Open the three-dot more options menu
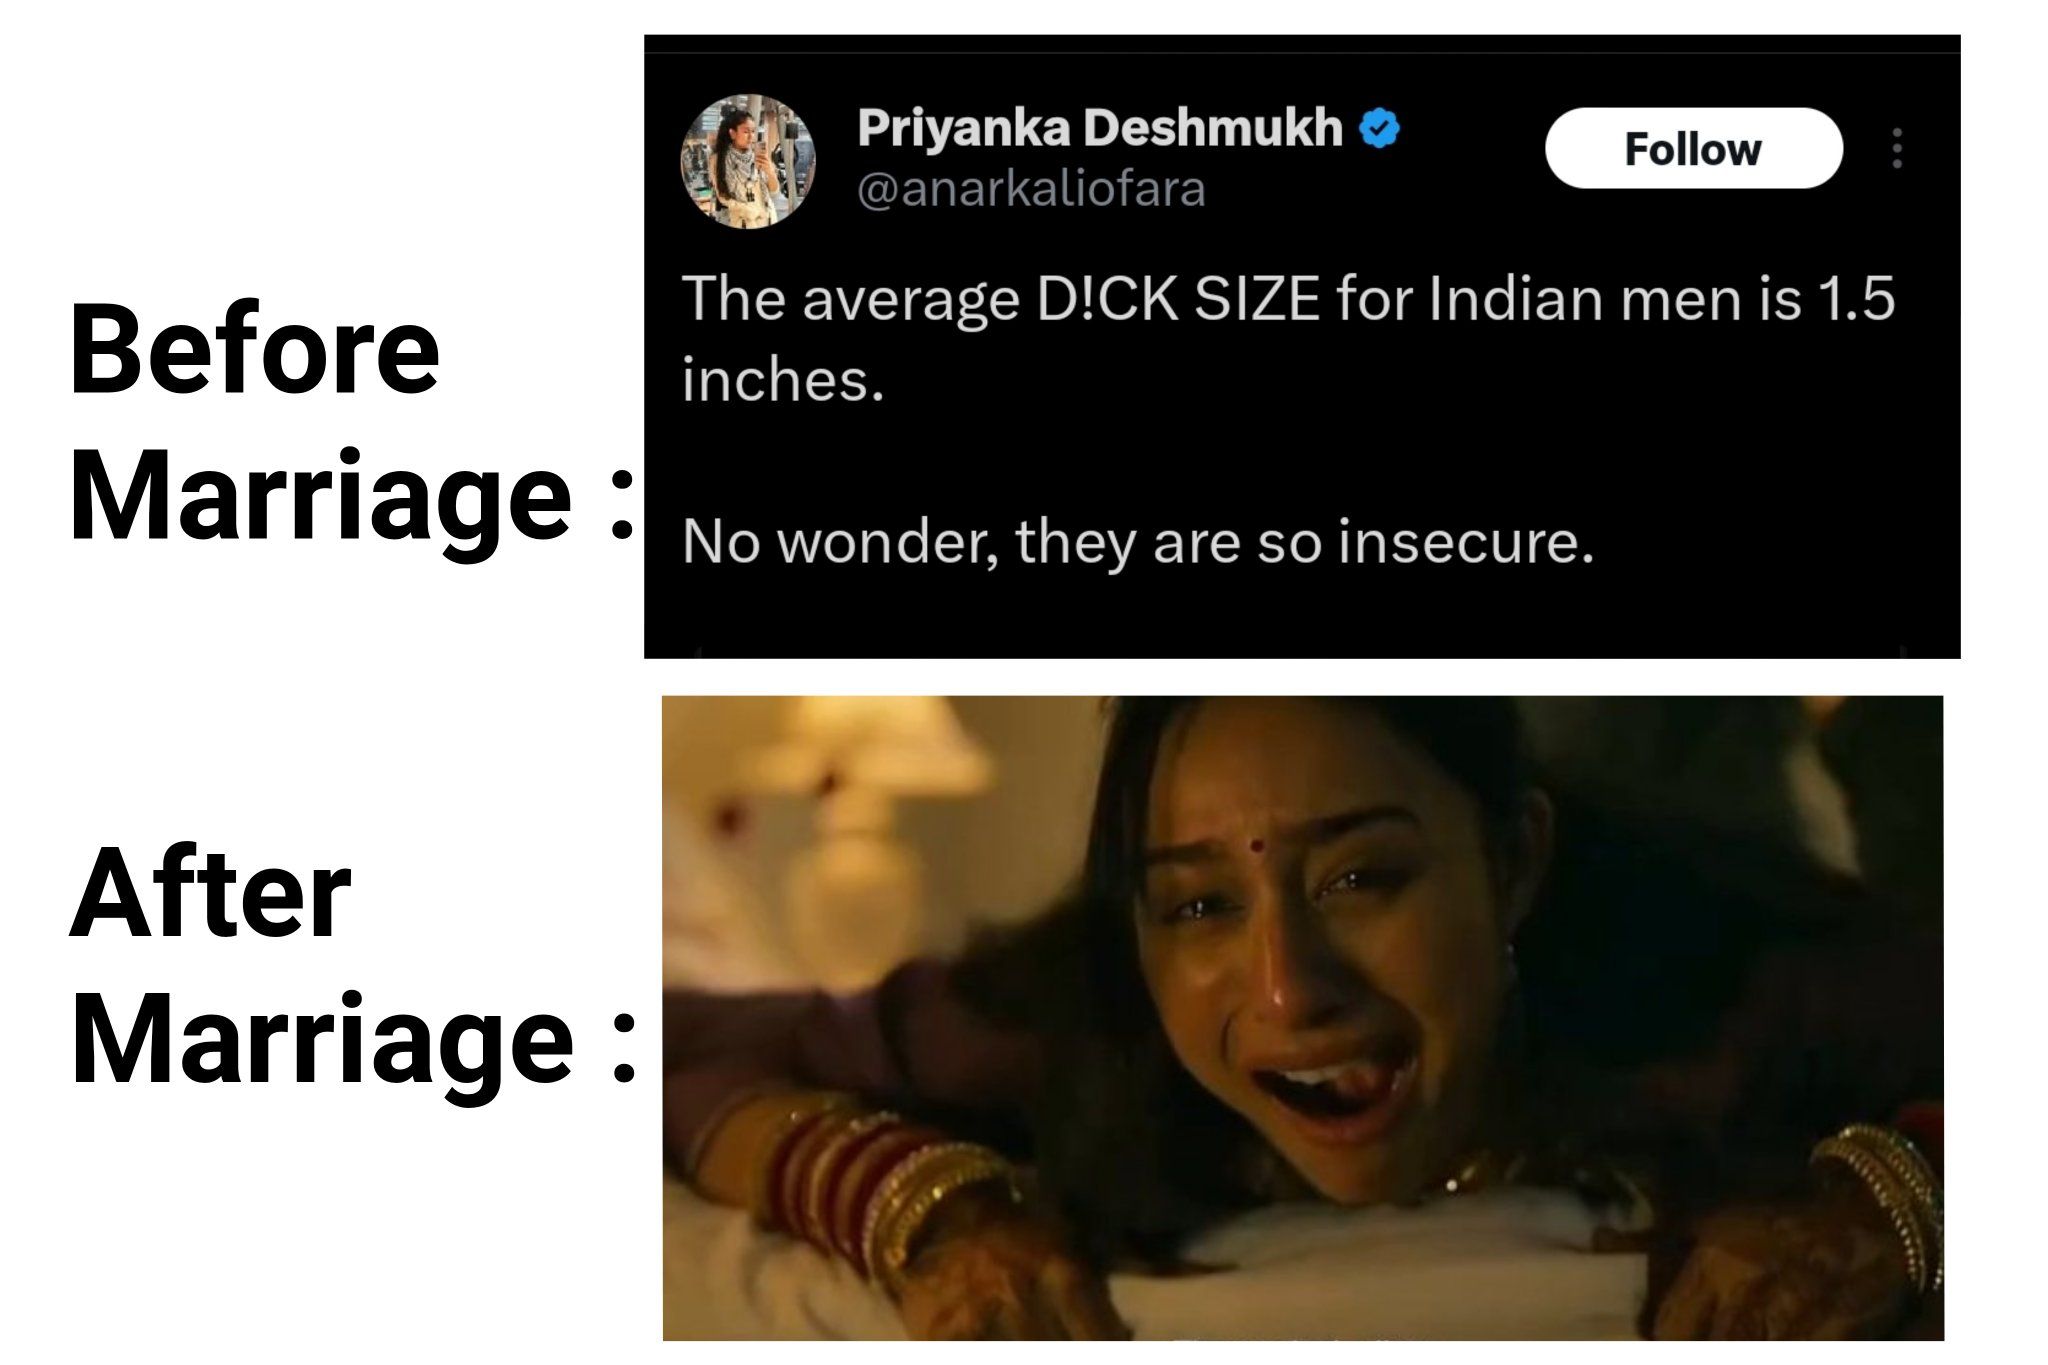Viewport: 2048px width, 1365px height. [1897, 148]
